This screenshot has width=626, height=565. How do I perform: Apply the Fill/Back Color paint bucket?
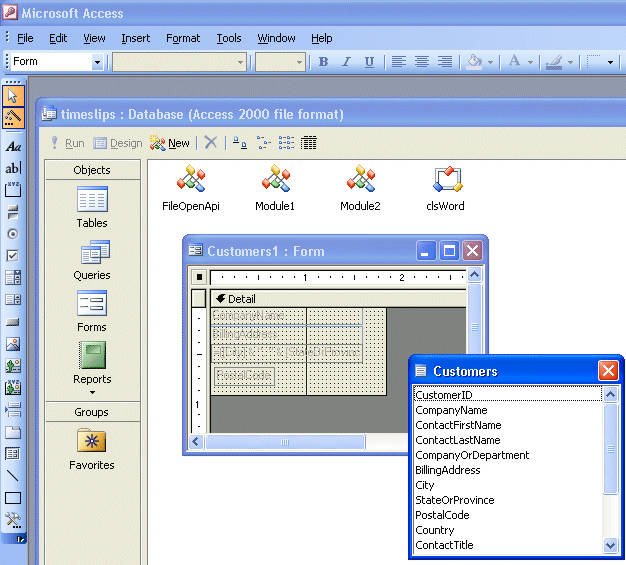pos(475,62)
